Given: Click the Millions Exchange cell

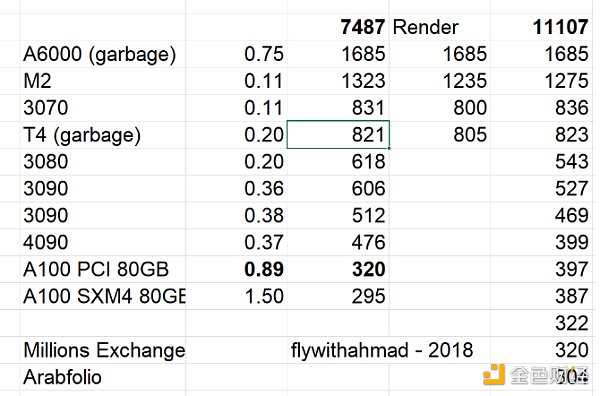Looking at the screenshot, I should (104, 350).
